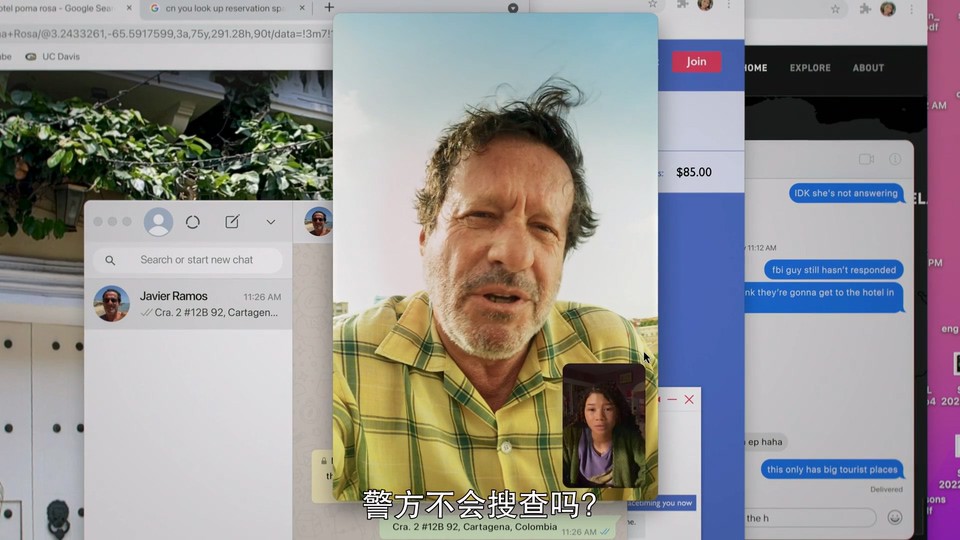Open the Chrome extensions puzzle icon
Image resolution: width=960 pixels, height=540 pixels.
point(865,9)
